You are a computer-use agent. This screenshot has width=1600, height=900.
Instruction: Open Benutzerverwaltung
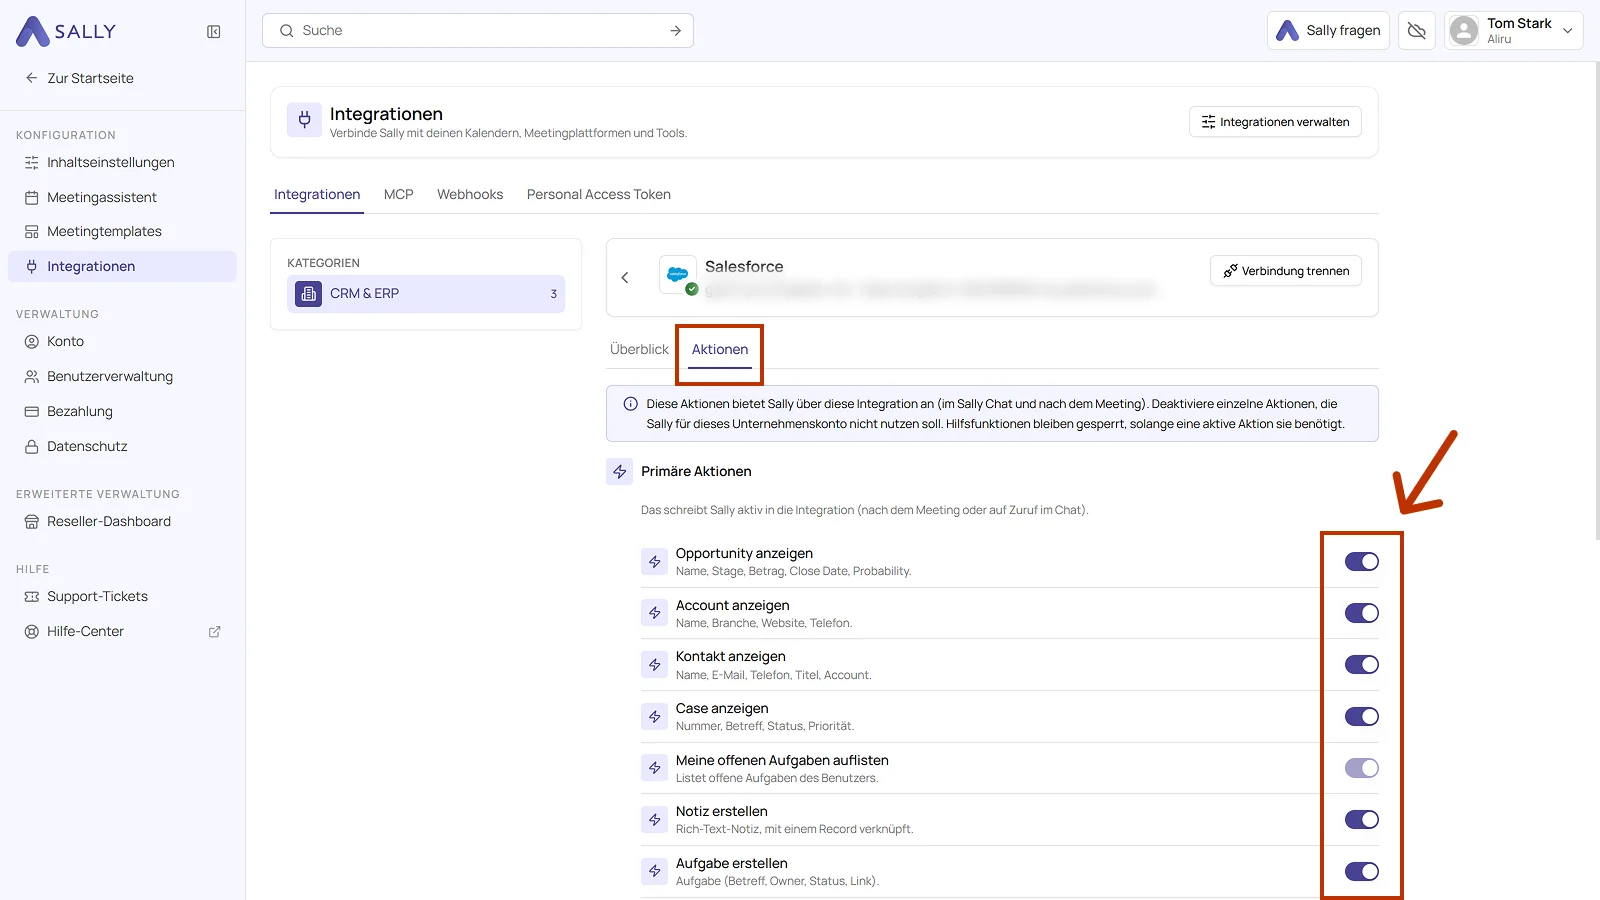(122, 376)
